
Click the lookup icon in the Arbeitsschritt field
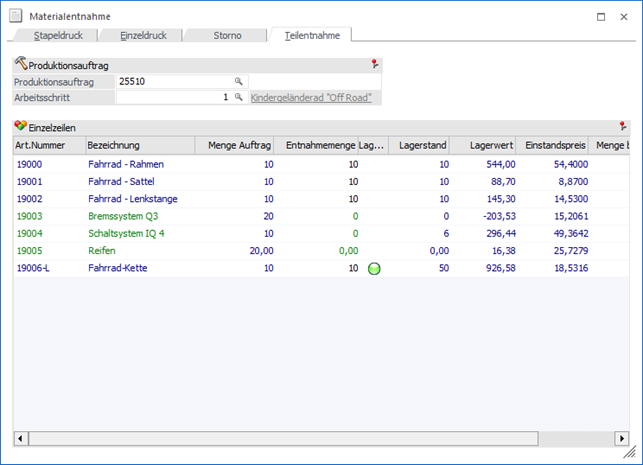[x=239, y=98]
